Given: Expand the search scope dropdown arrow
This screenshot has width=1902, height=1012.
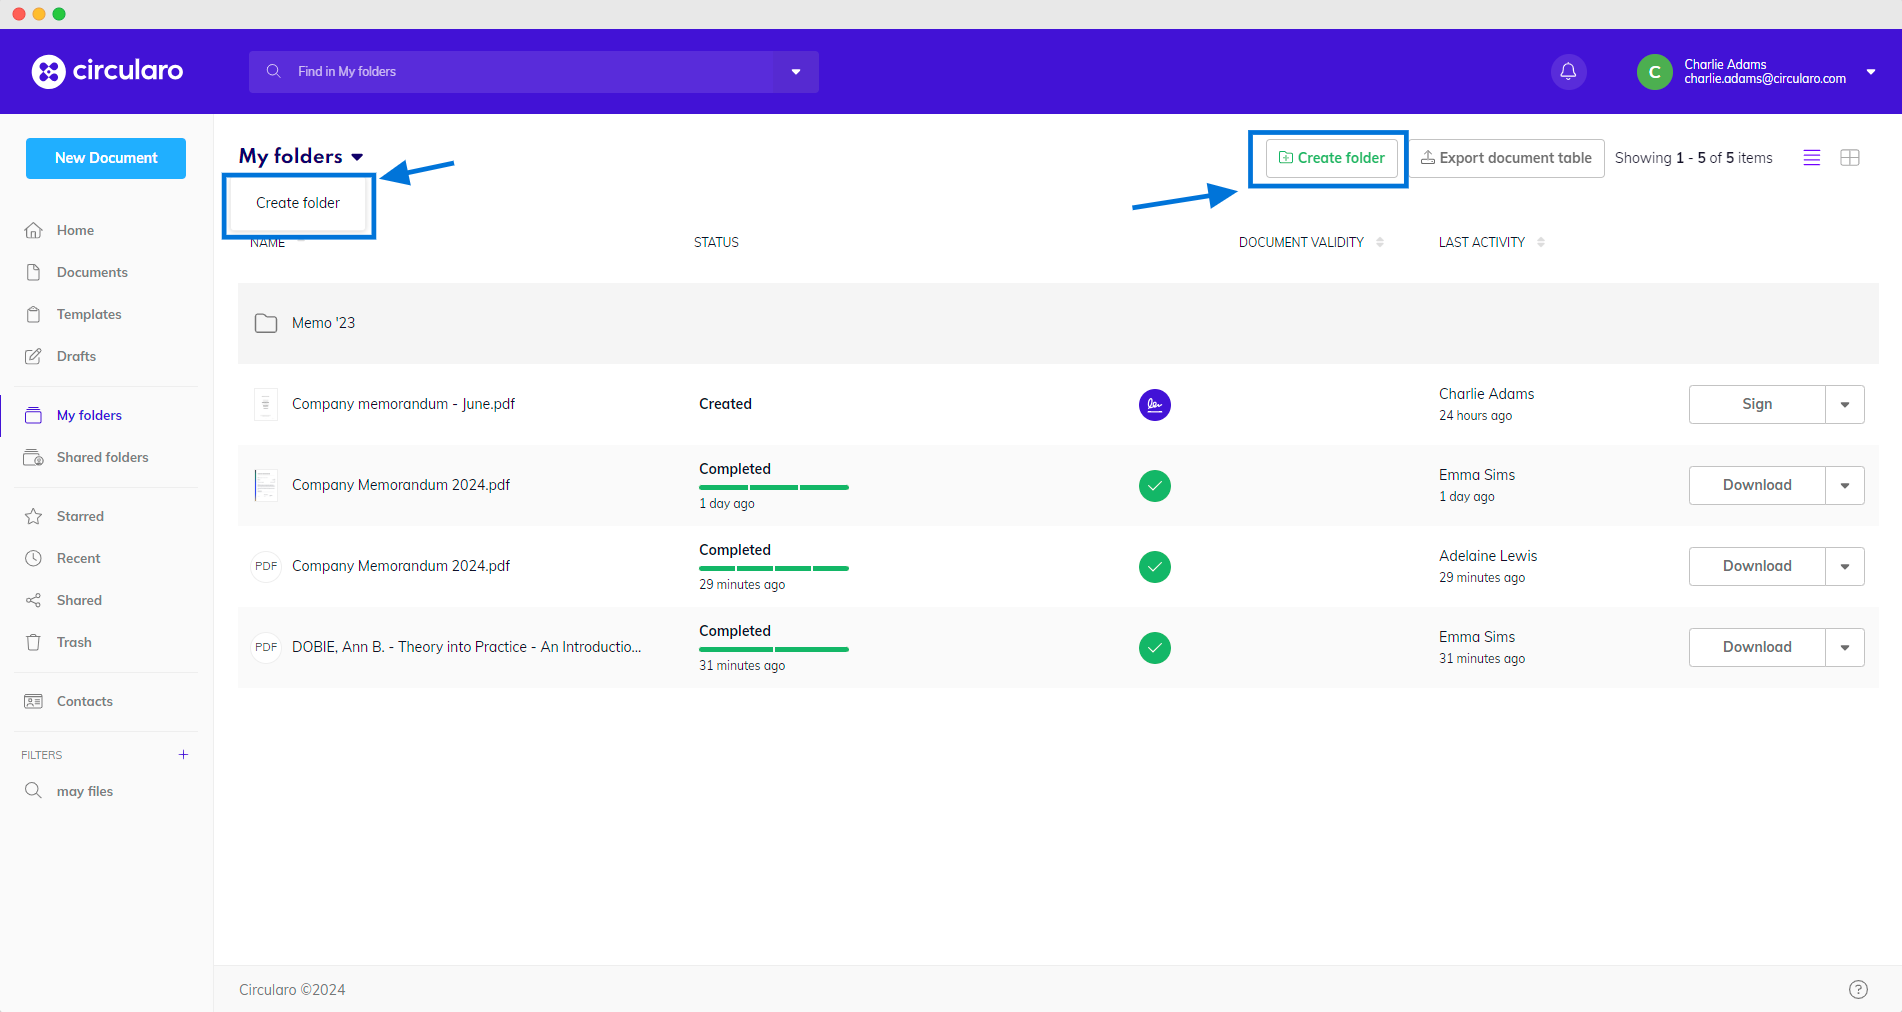Looking at the screenshot, I should pyautogui.click(x=796, y=72).
